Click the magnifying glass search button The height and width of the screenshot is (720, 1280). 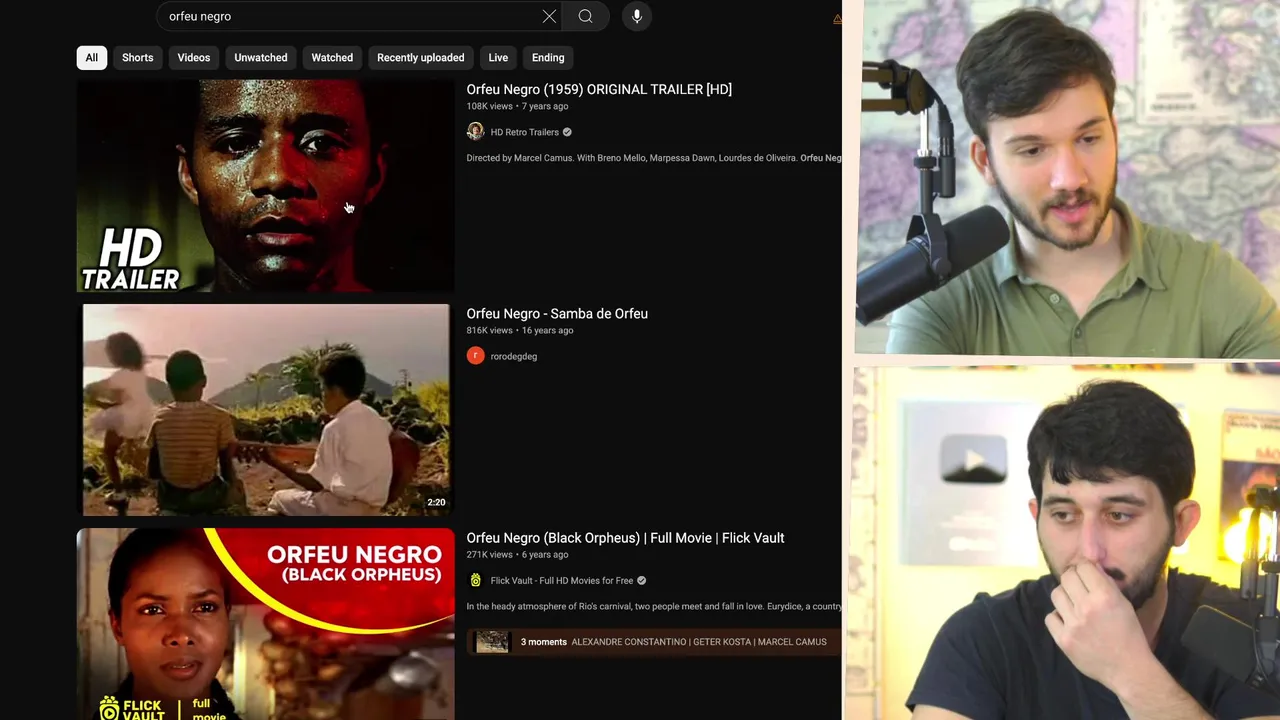tap(585, 16)
